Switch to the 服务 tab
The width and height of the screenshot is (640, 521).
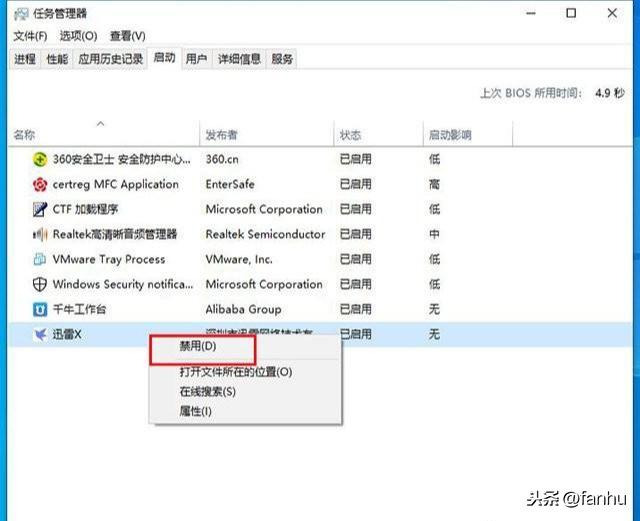pyautogui.click(x=282, y=59)
